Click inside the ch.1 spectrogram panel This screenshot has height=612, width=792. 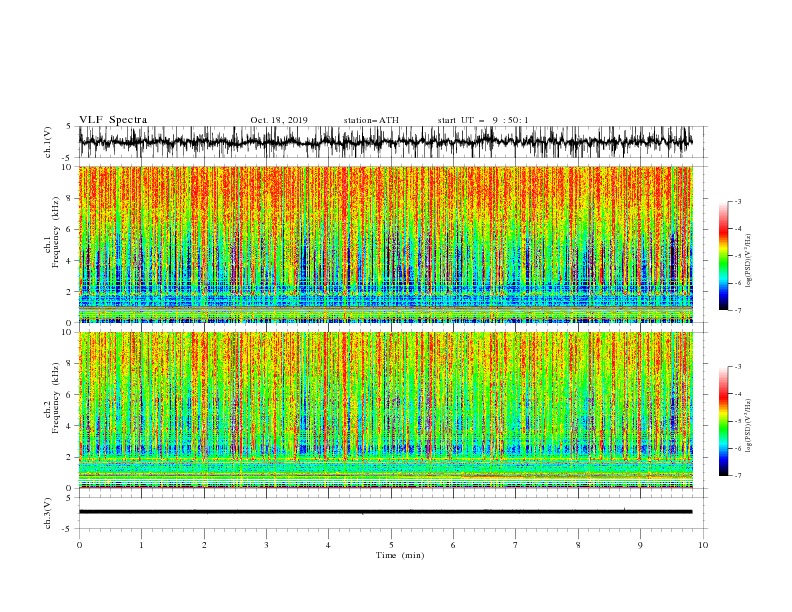[x=385, y=244]
